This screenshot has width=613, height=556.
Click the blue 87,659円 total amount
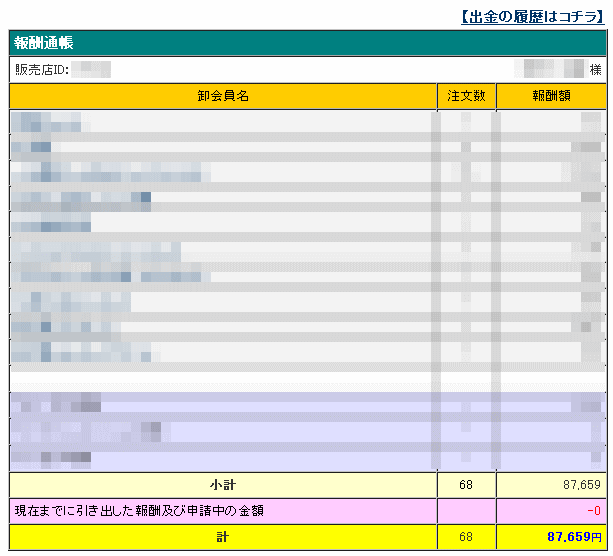coord(574,537)
